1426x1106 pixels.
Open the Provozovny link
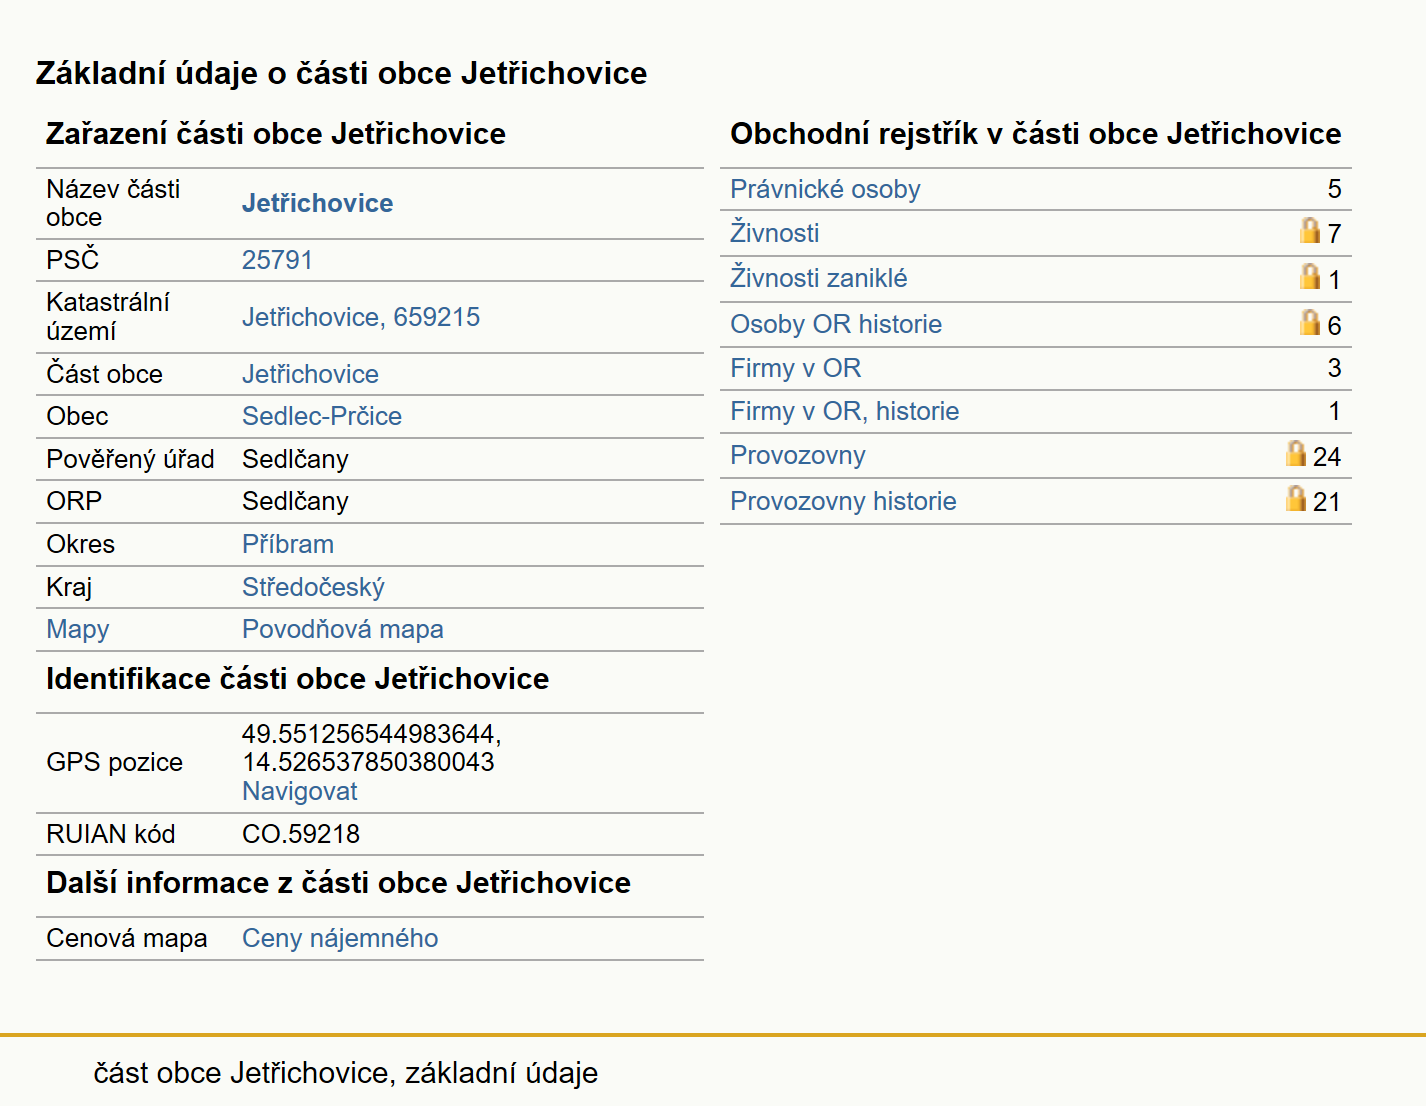coord(797,455)
